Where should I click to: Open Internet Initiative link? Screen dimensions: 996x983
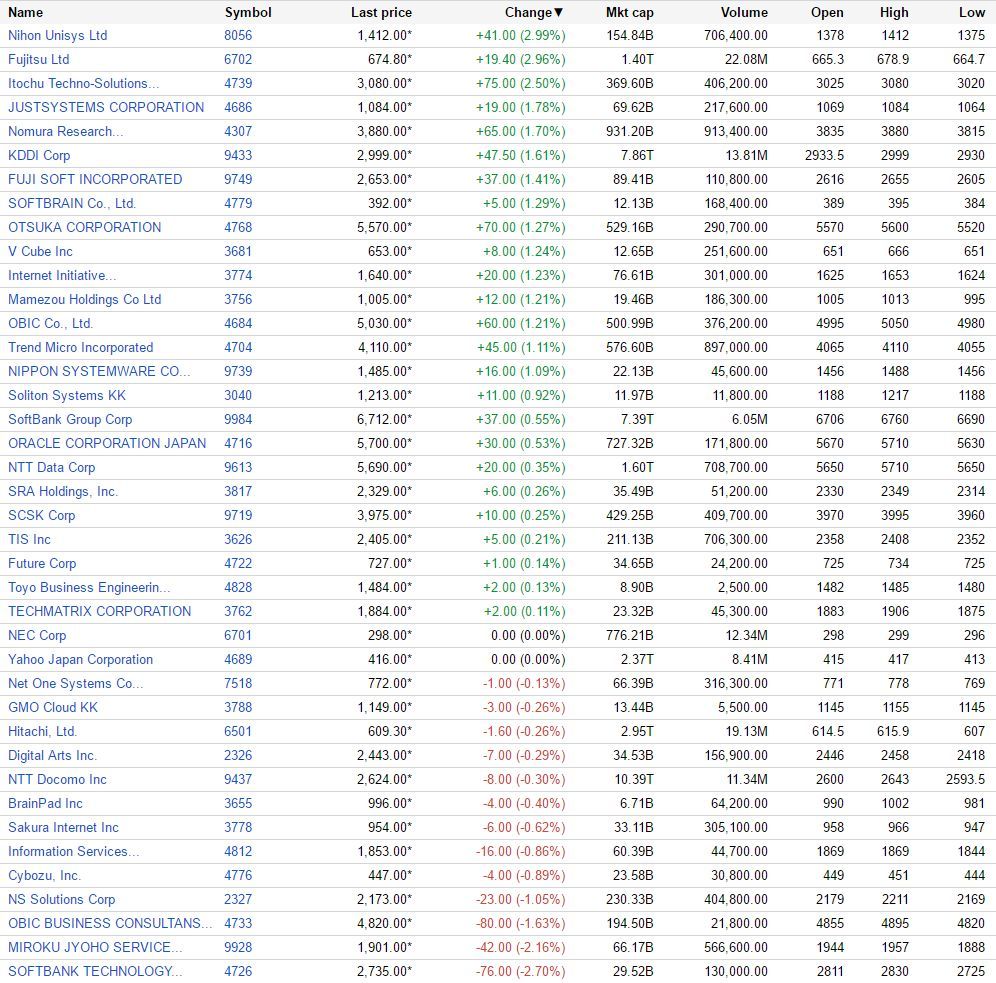coord(62,276)
